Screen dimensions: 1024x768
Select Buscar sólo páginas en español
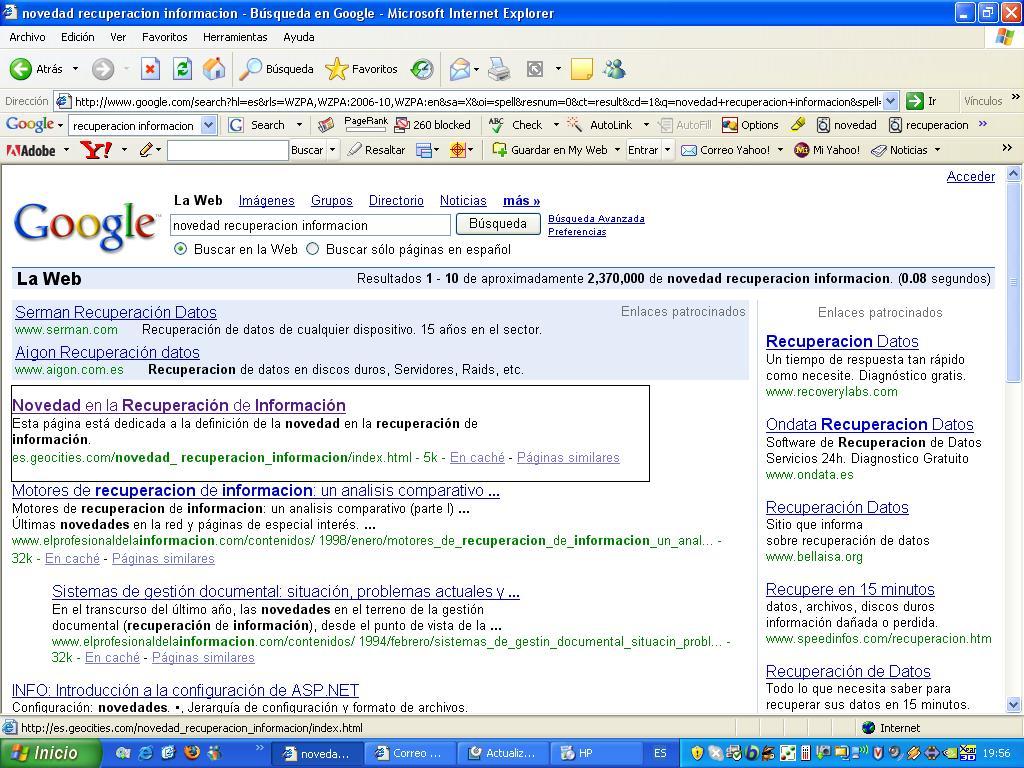(313, 249)
